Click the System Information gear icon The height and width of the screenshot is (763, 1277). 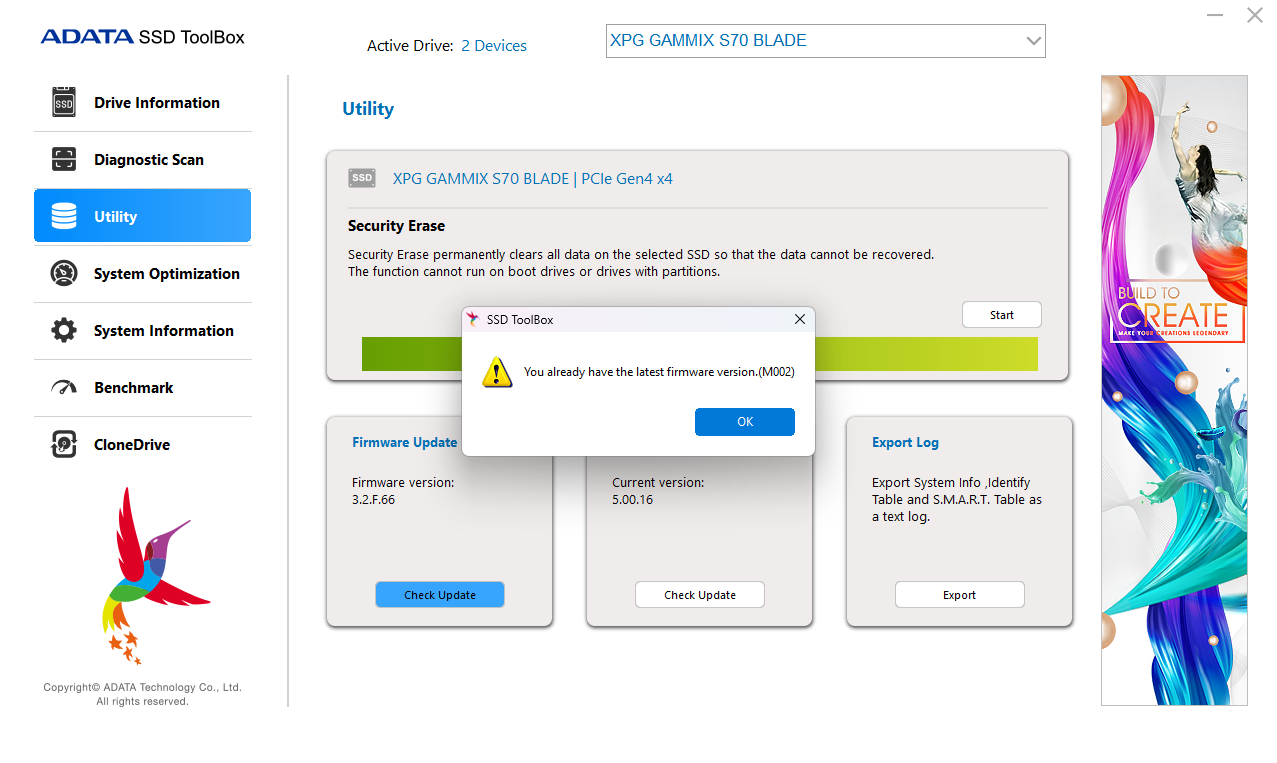(64, 330)
